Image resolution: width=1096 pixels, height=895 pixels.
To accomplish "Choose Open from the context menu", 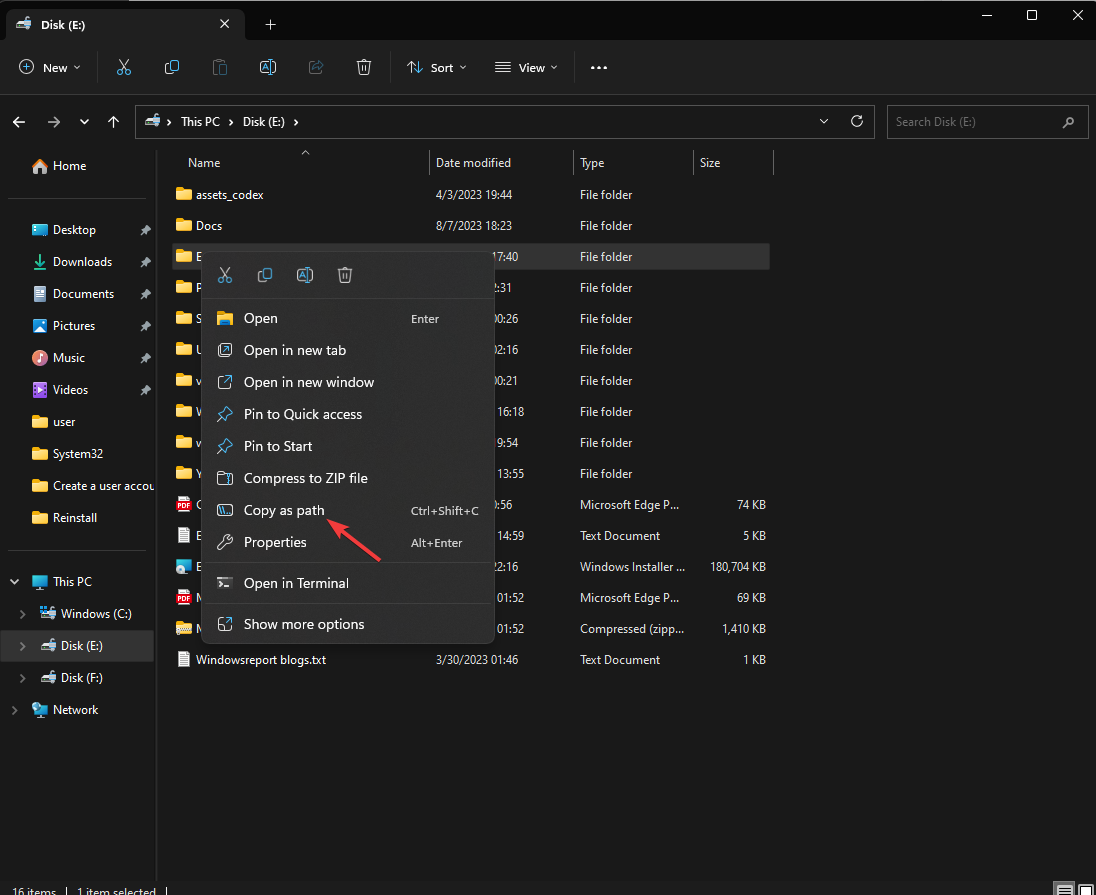I will pyautogui.click(x=348, y=319).
